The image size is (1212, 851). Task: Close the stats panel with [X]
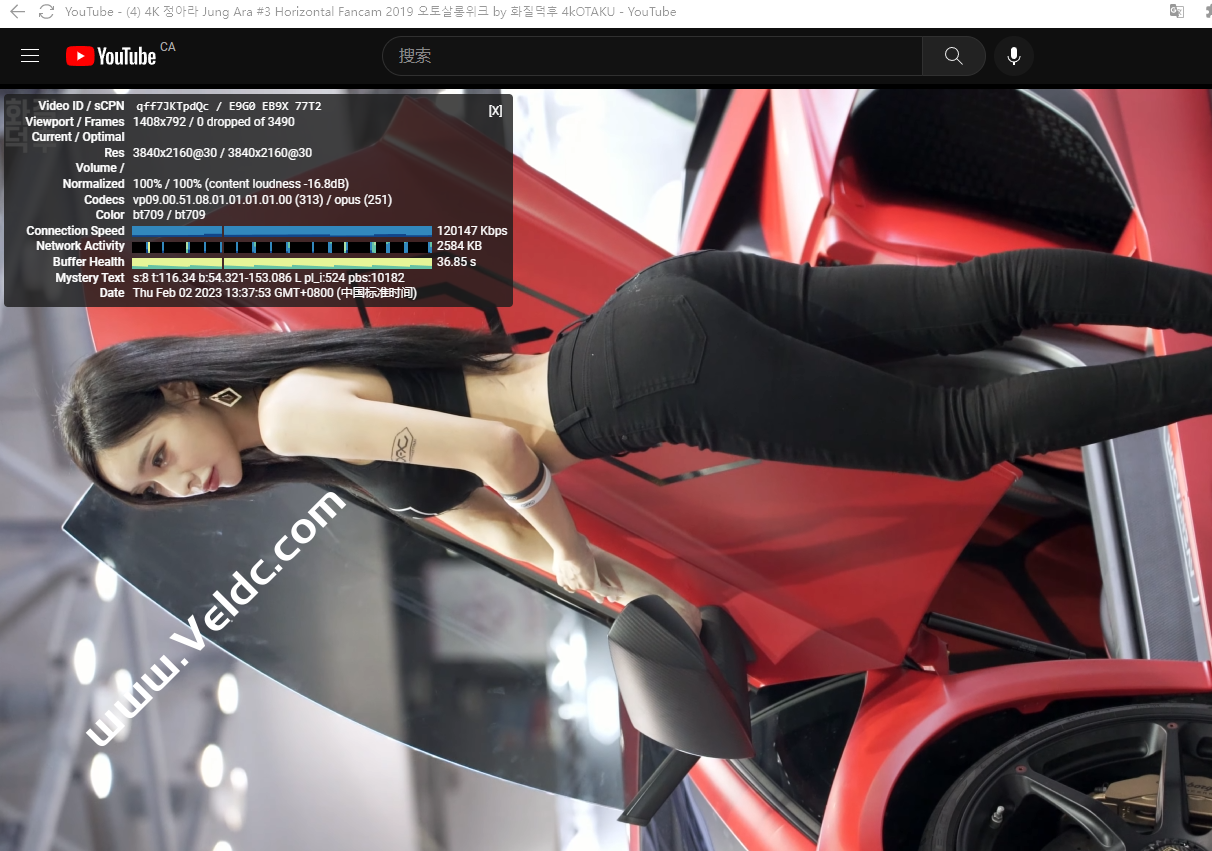495,111
